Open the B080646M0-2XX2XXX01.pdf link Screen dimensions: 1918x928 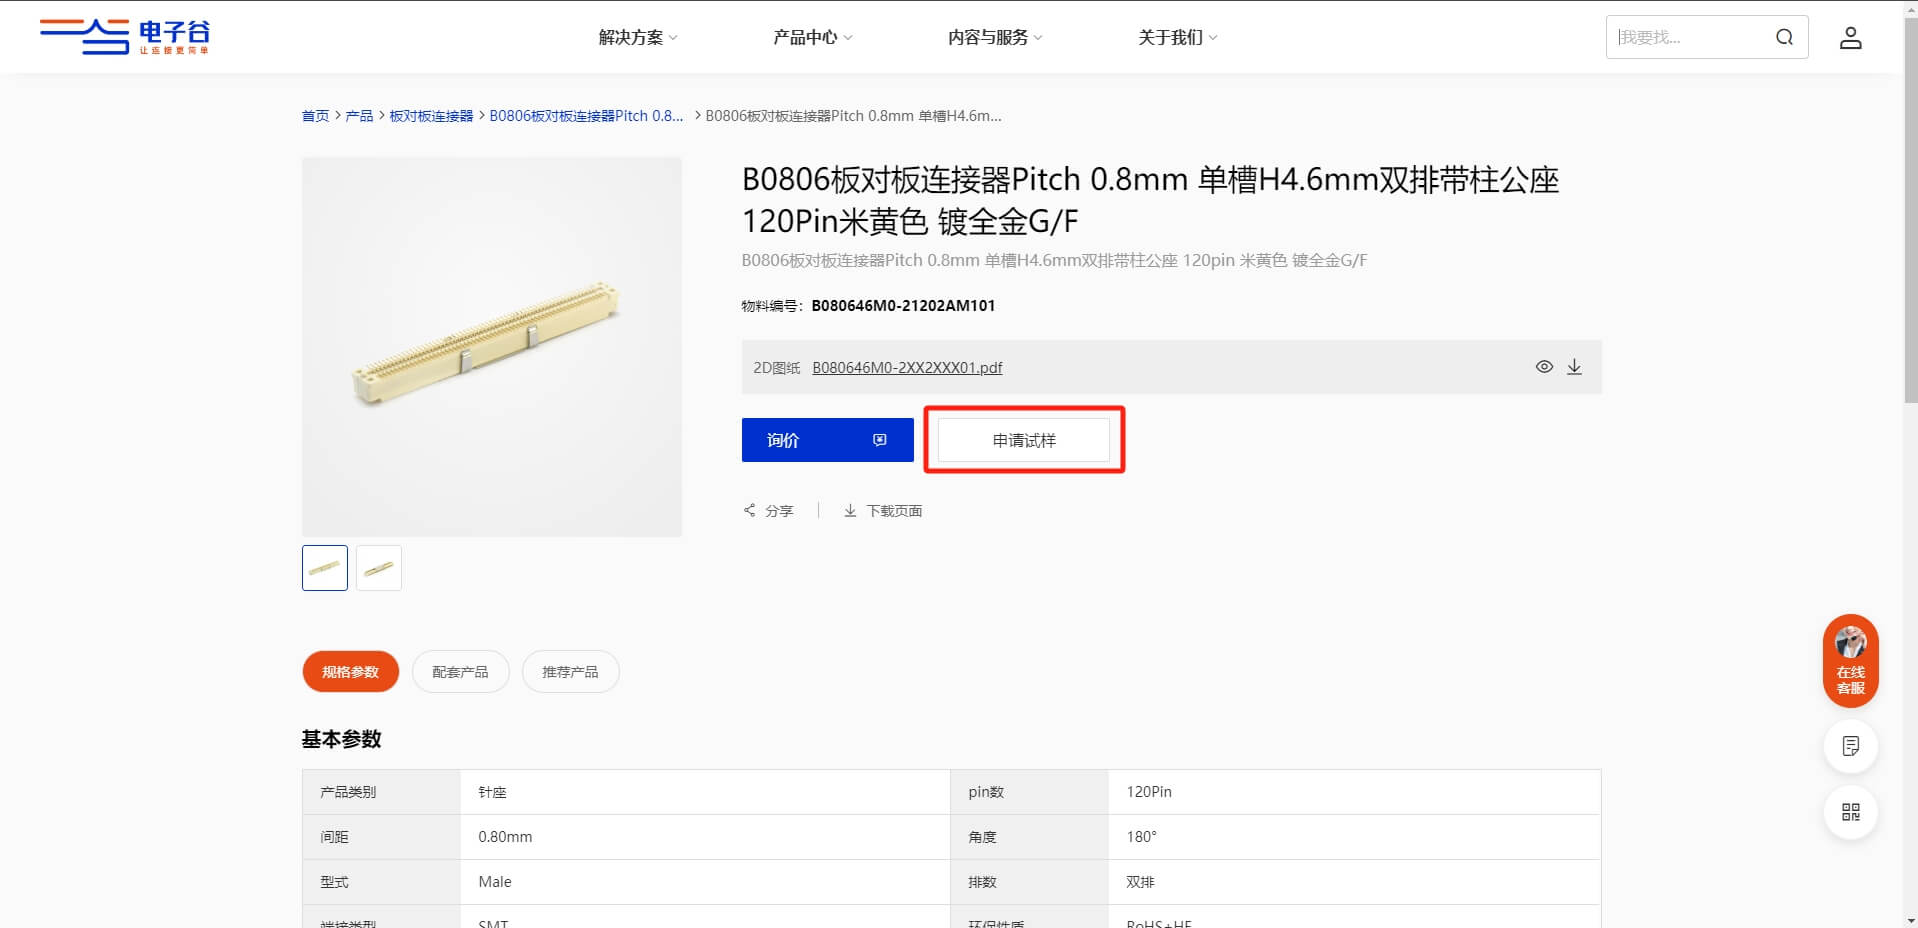[x=907, y=368]
